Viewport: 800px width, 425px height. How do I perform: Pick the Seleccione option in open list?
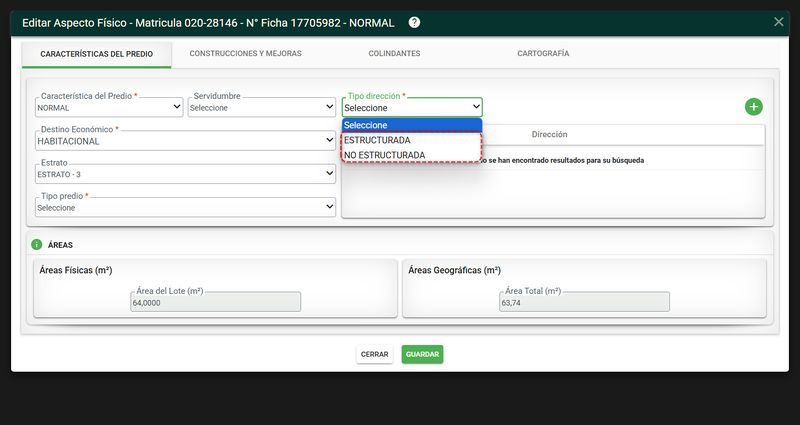412,125
